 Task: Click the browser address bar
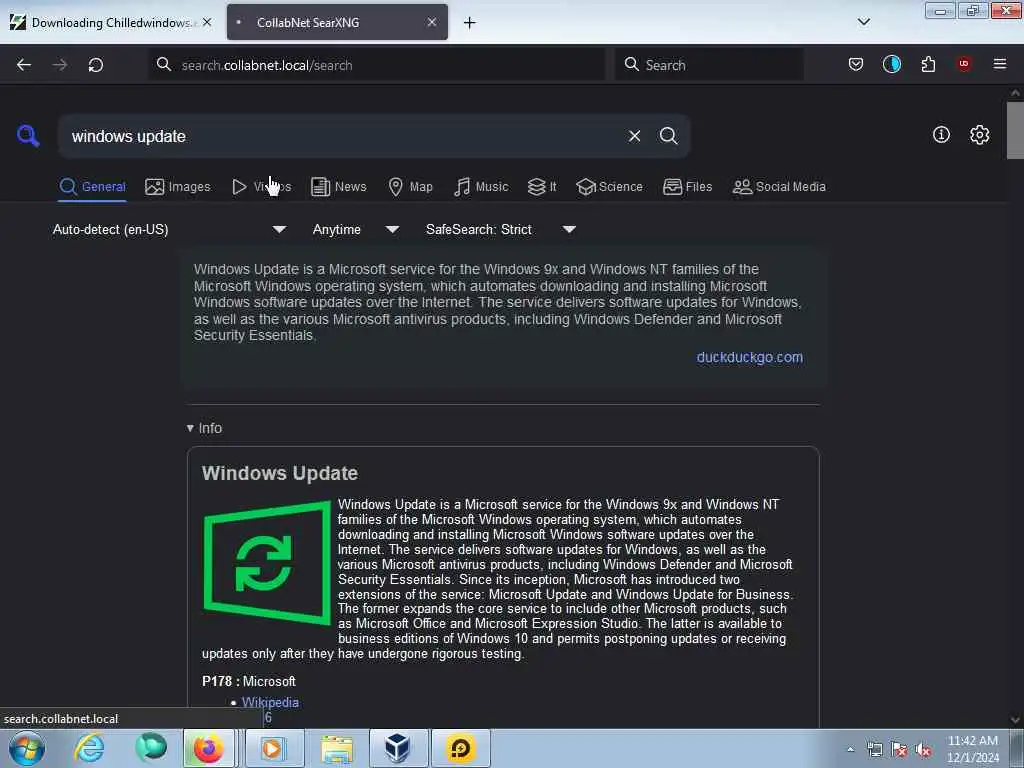pos(377,65)
